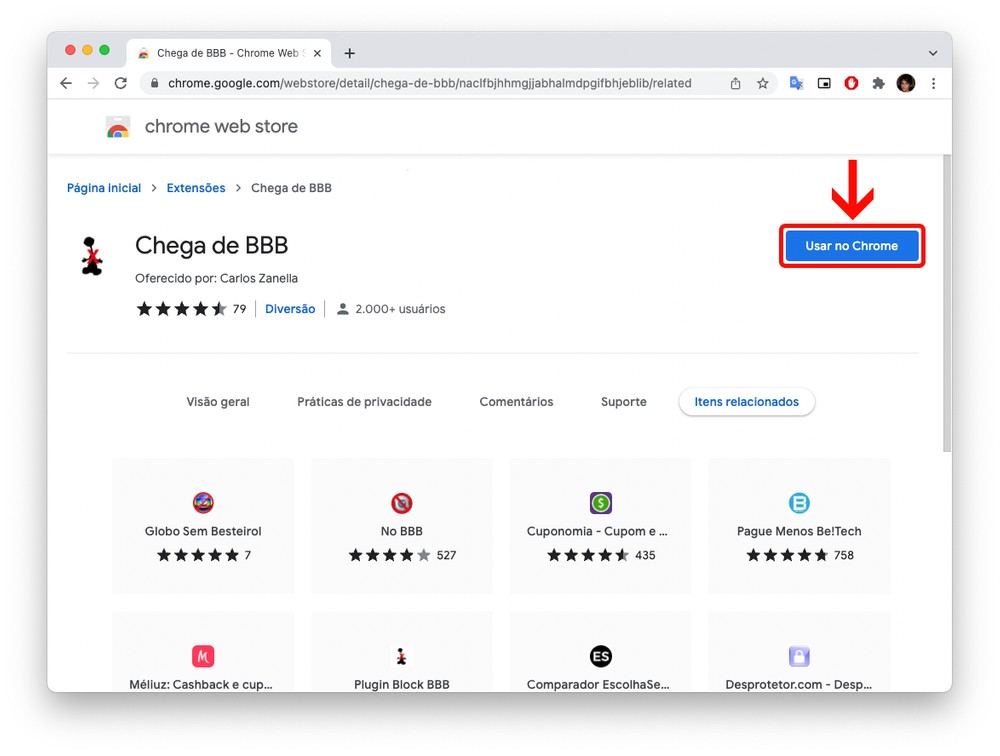Open the Comentários tab
Viewport: 1000px width, 756px height.
(x=516, y=402)
